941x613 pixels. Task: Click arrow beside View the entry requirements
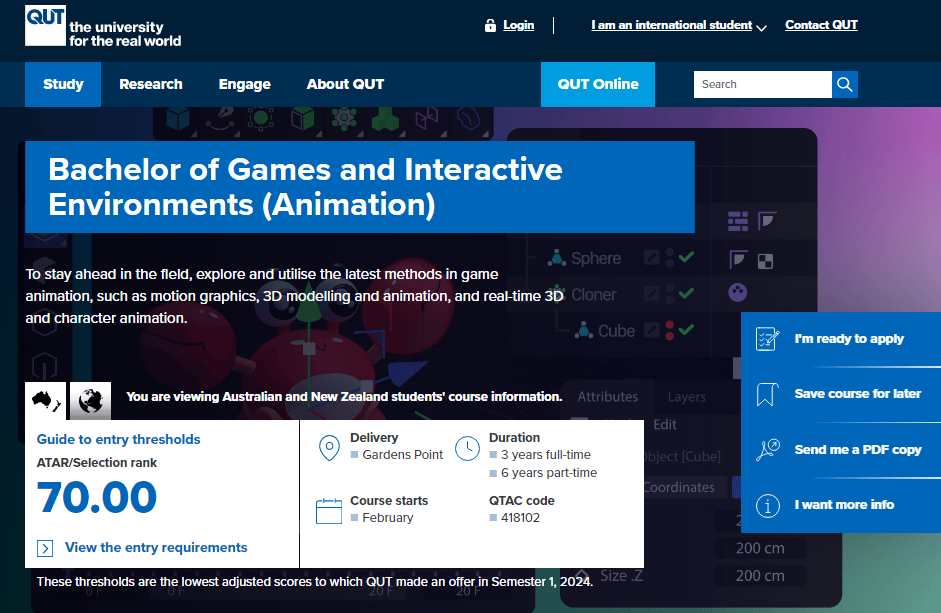44,548
